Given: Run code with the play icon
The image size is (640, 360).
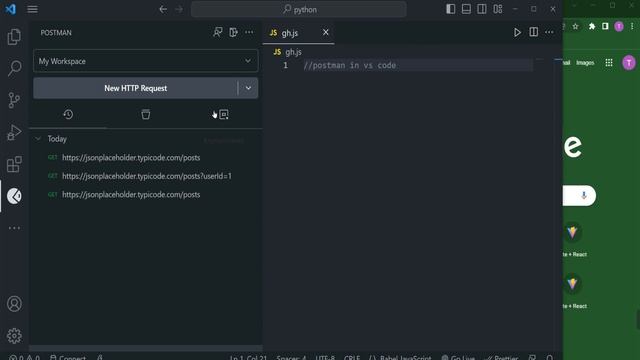Looking at the screenshot, I should tap(517, 32).
